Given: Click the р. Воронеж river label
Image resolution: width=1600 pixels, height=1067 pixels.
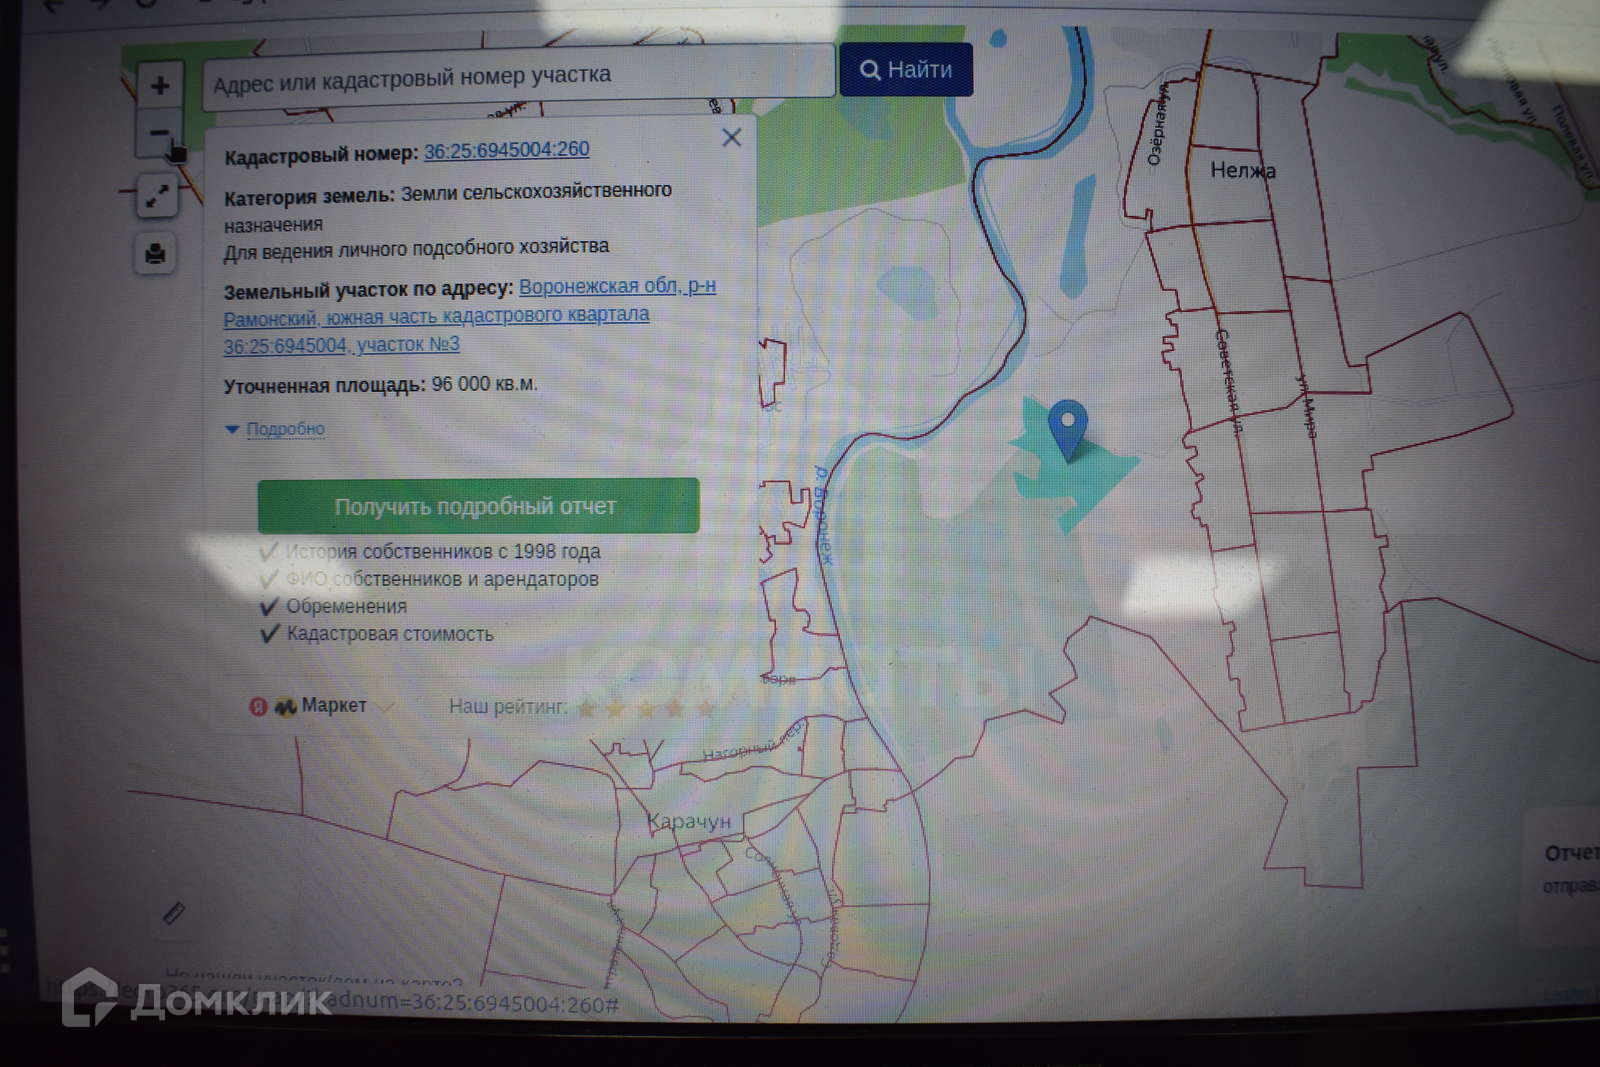Looking at the screenshot, I should click(822, 516).
